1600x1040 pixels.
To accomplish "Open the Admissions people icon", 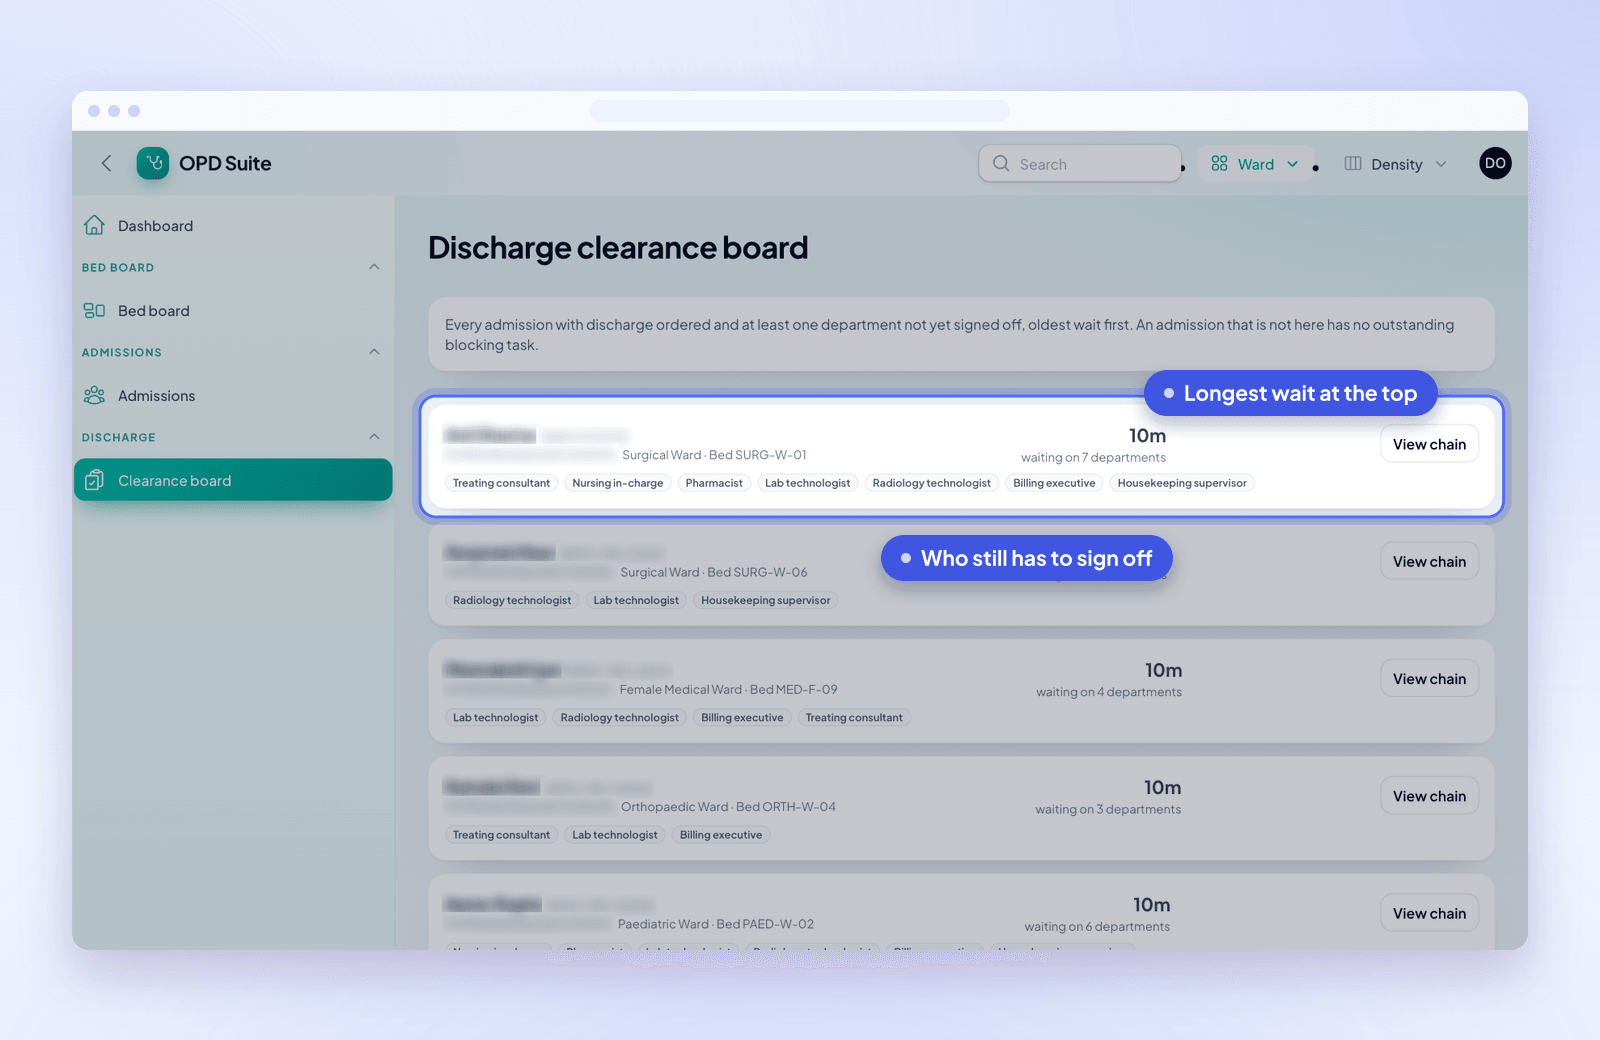I will [x=94, y=395].
